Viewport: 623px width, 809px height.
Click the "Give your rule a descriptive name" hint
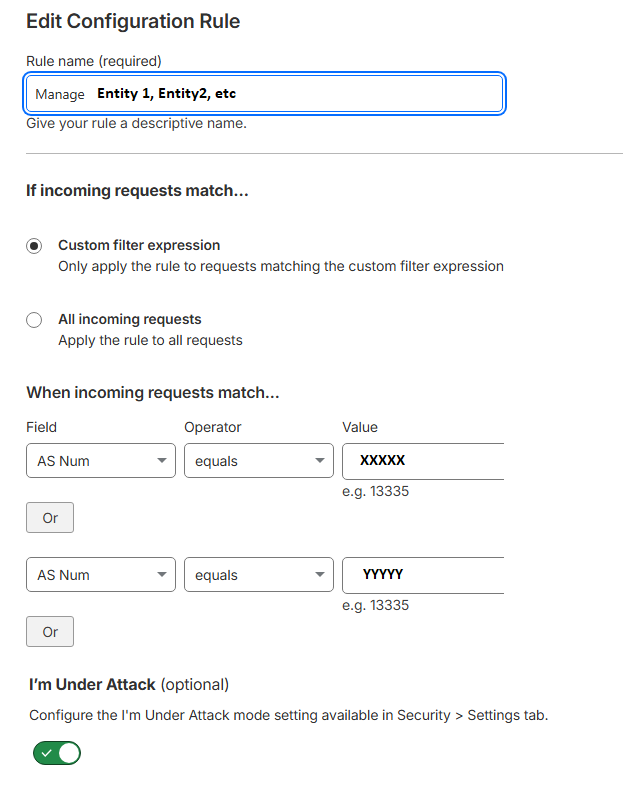tap(136, 124)
